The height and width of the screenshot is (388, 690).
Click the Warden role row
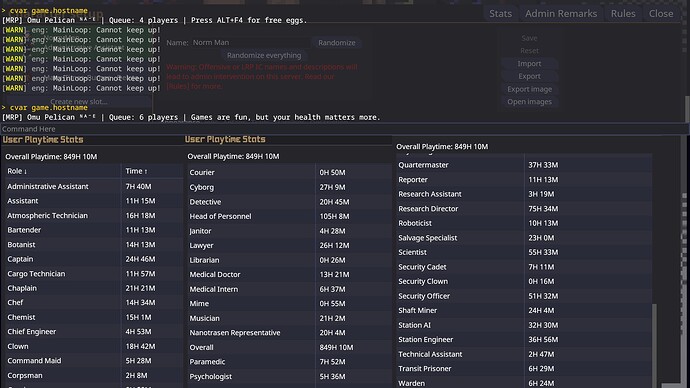pos(524,383)
